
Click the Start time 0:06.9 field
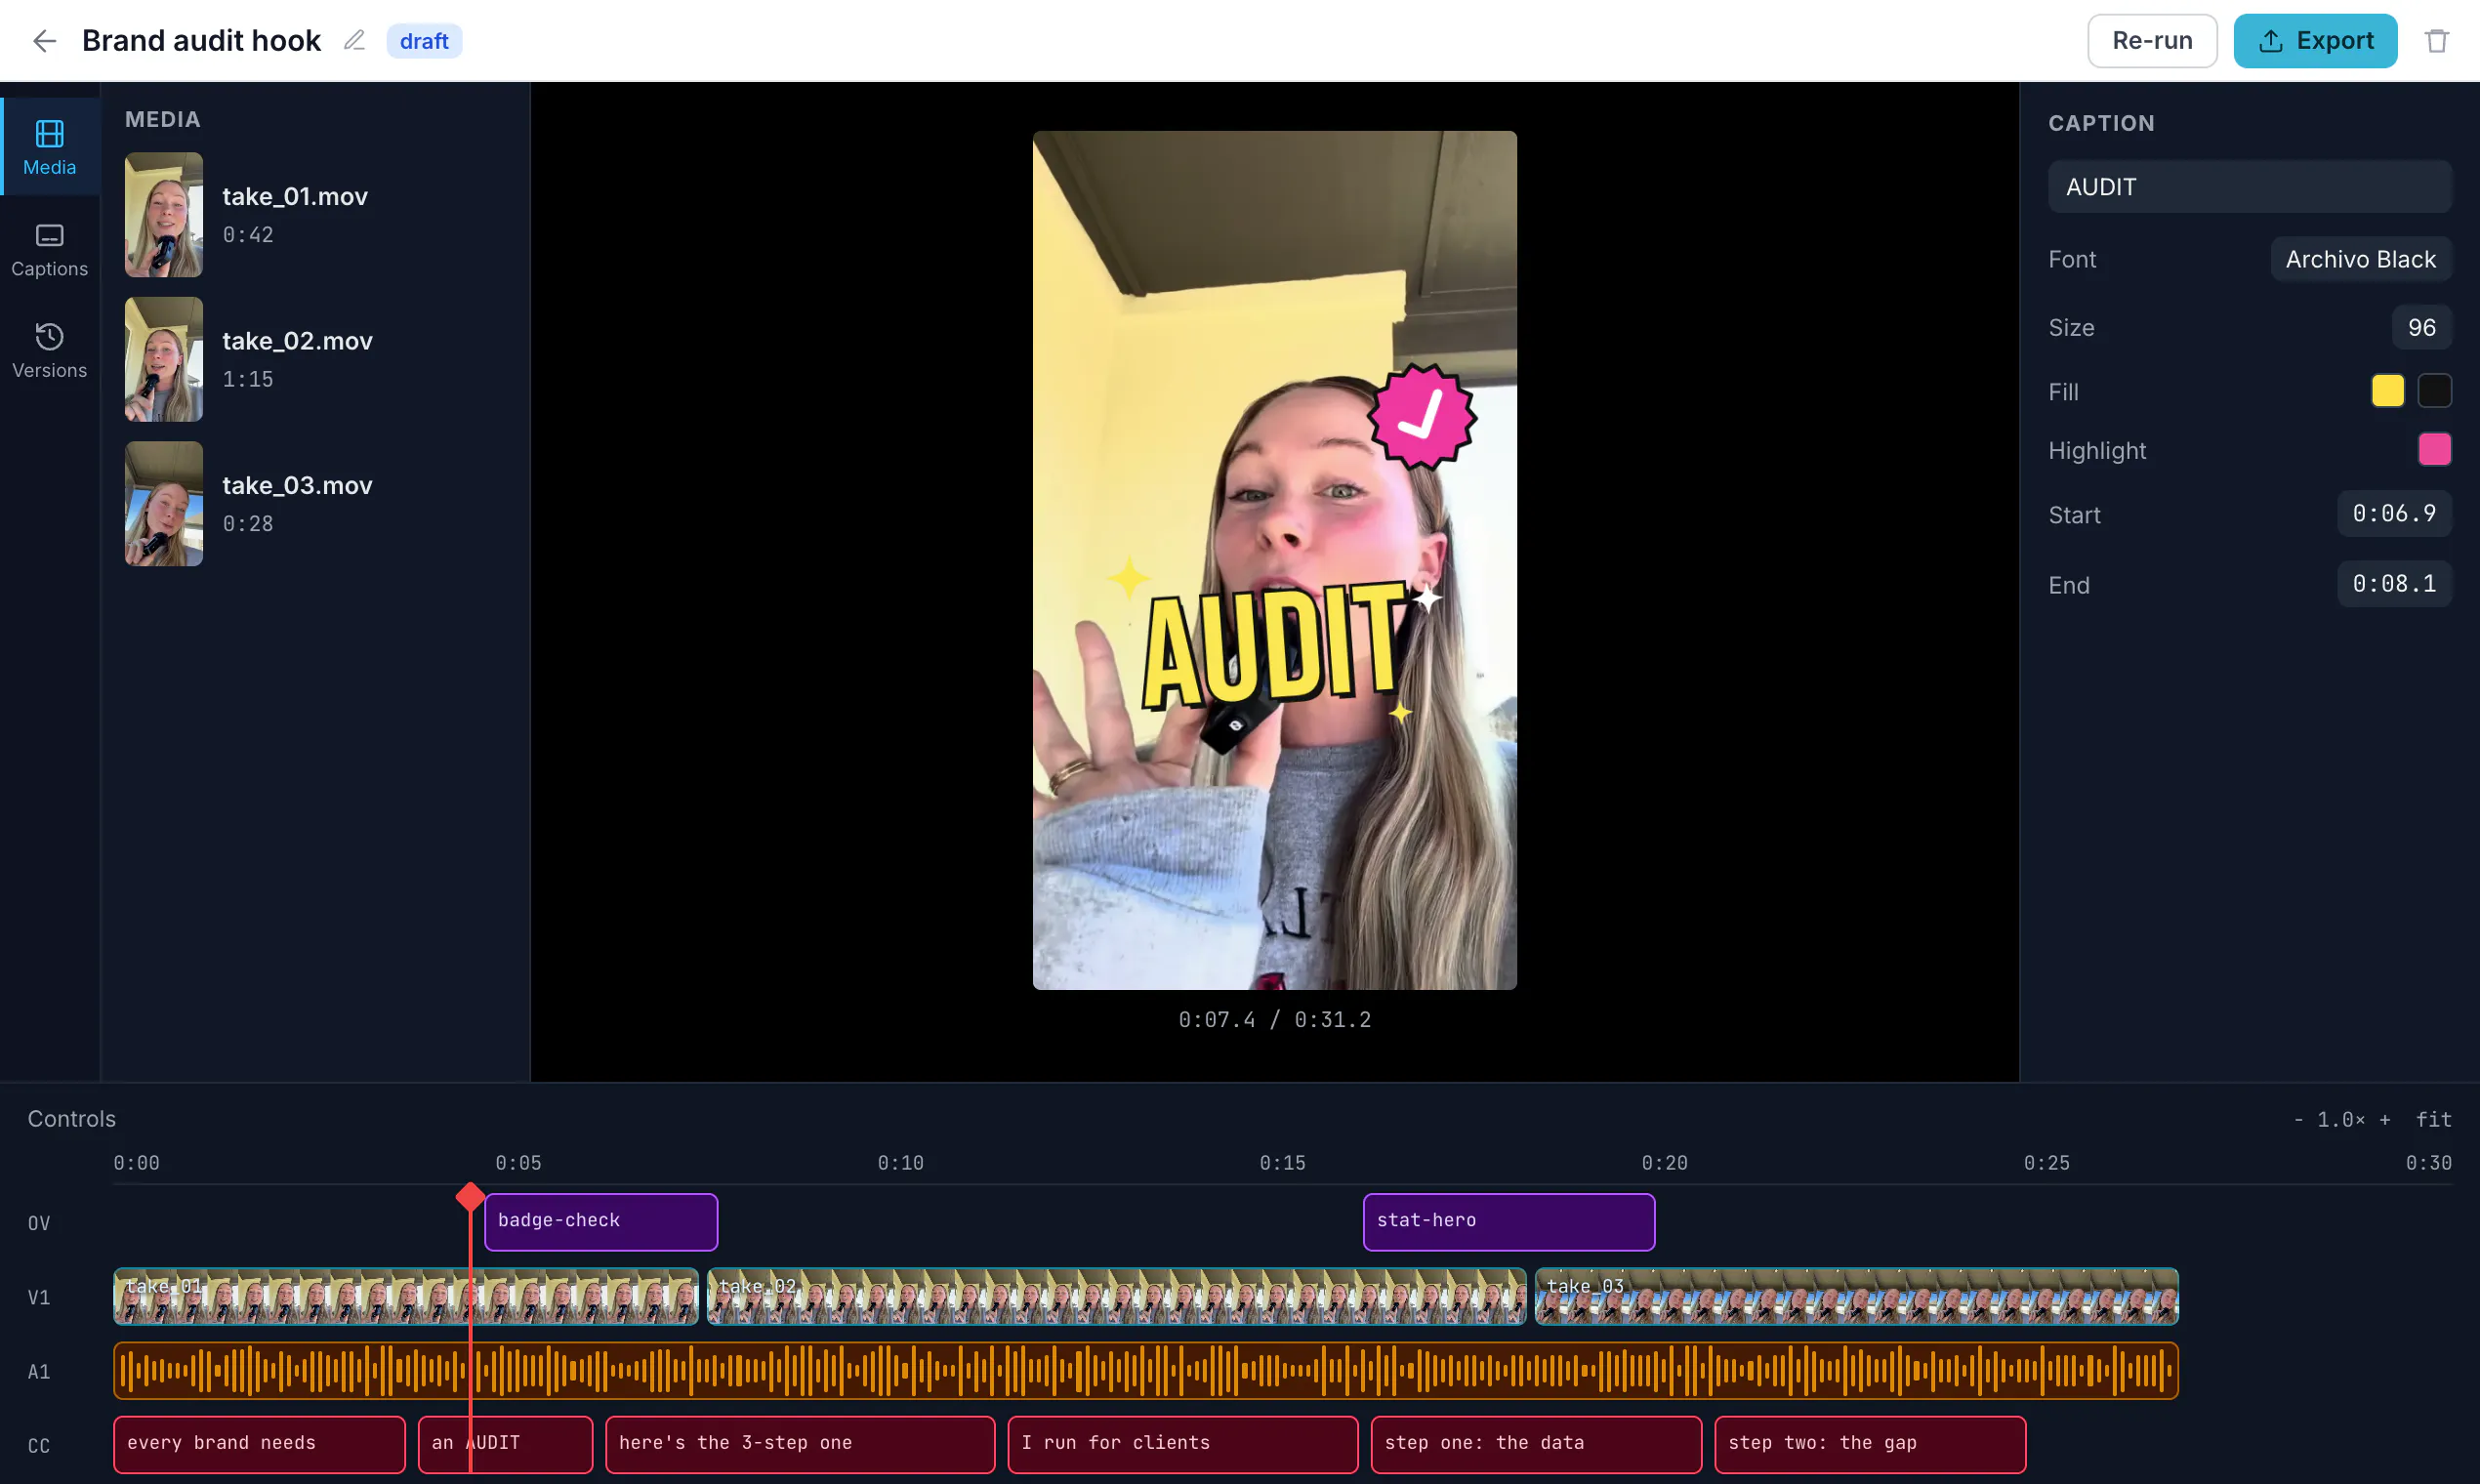click(2394, 514)
